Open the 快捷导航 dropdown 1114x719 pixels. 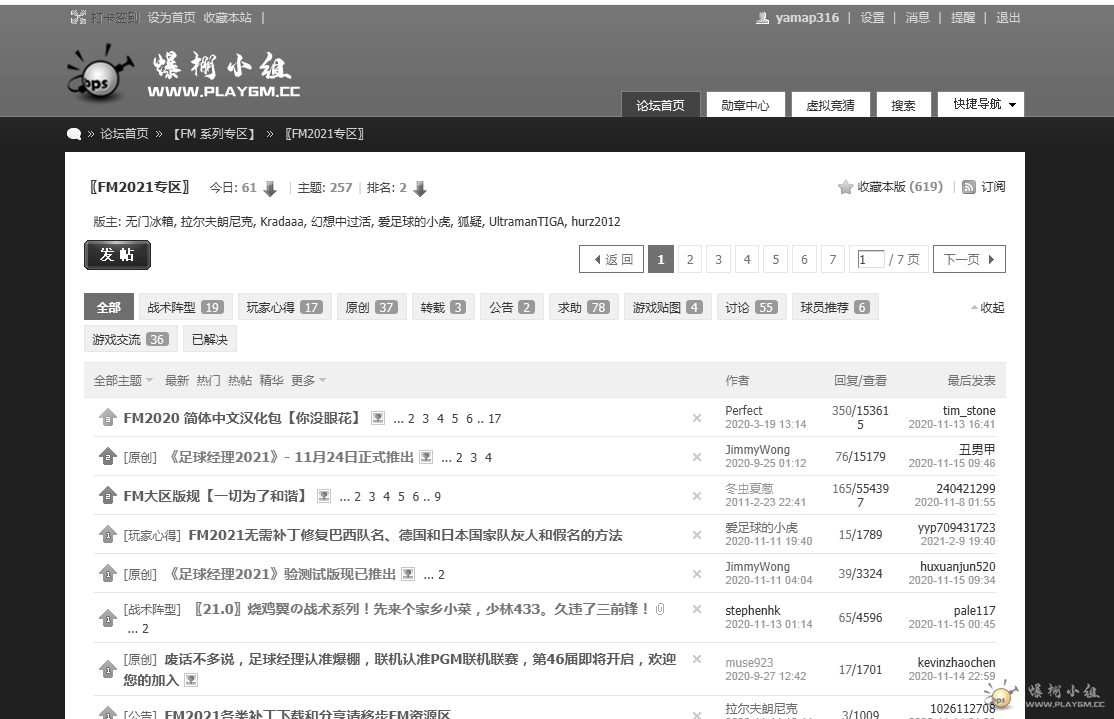pyautogui.click(x=981, y=104)
